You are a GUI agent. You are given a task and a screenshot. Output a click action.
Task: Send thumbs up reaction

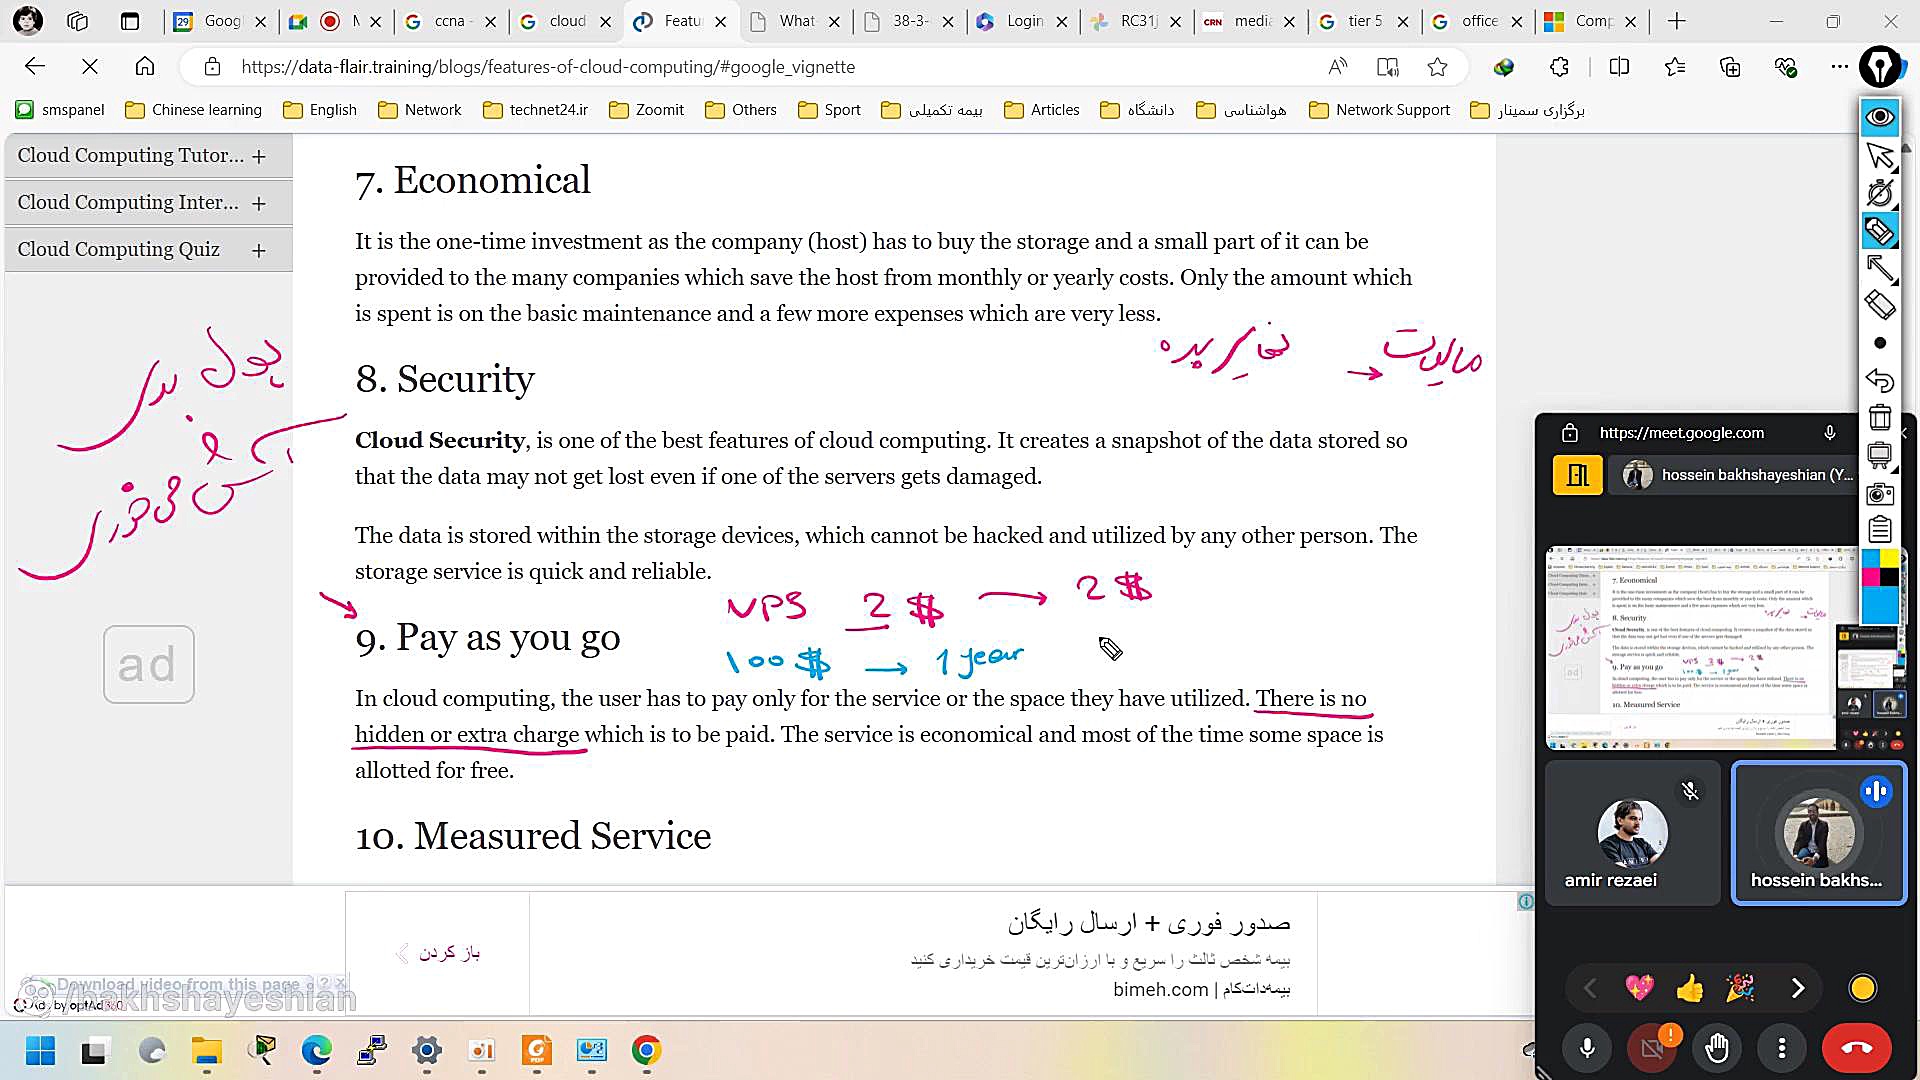click(1690, 988)
